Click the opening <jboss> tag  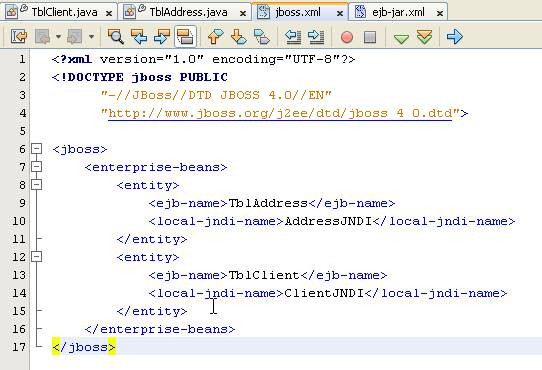80,149
